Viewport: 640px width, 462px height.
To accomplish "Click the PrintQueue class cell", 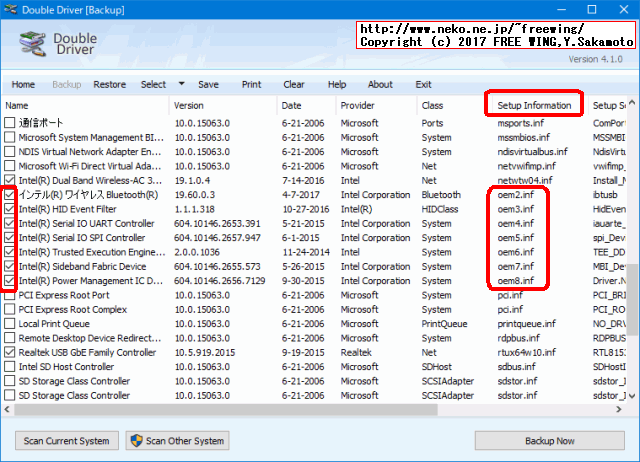I will pos(444,324).
